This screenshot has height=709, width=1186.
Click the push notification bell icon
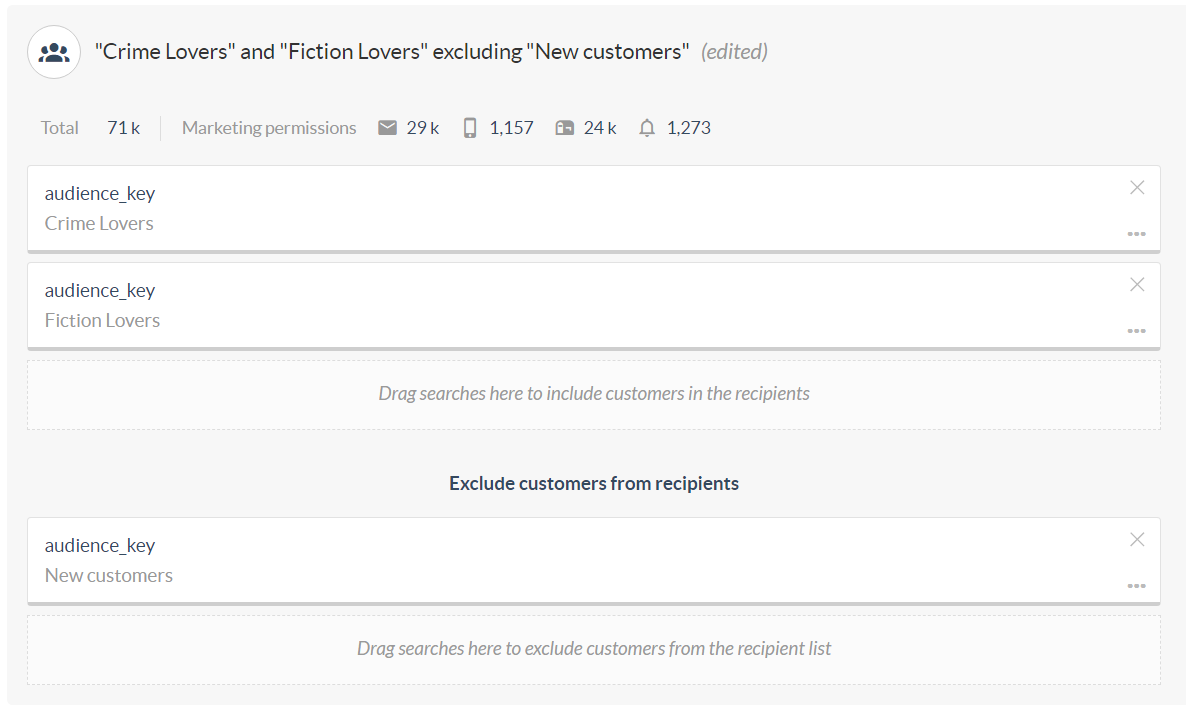pos(647,128)
